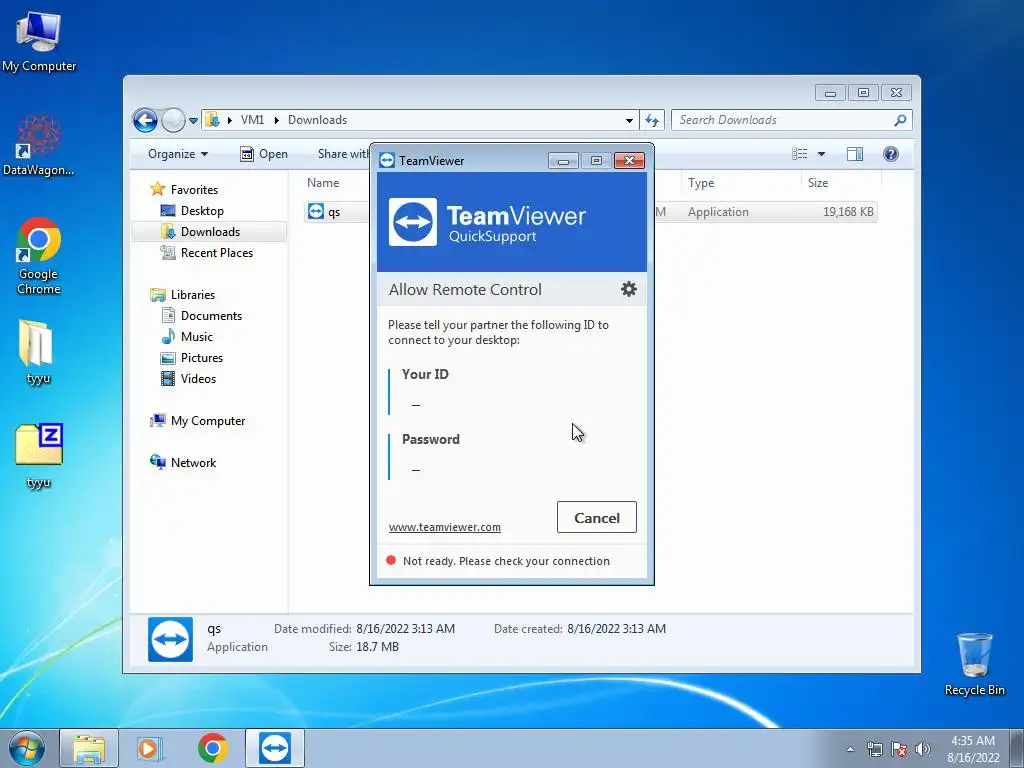Click Explorer forward navigation button

[173, 120]
